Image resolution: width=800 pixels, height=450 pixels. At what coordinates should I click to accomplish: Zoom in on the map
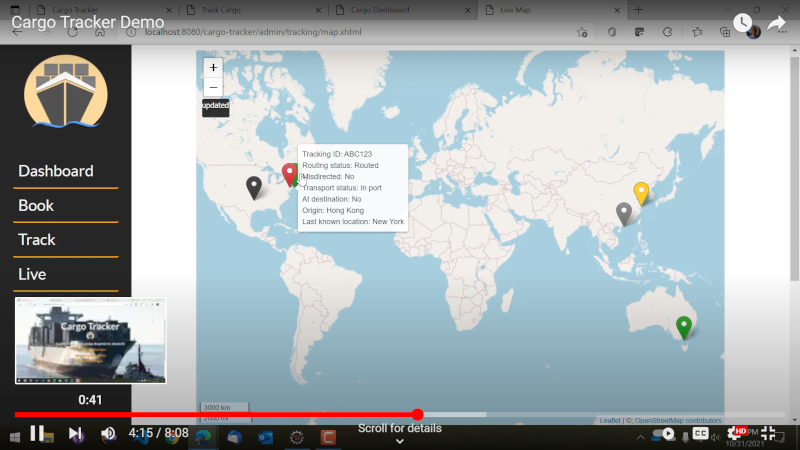click(213, 67)
